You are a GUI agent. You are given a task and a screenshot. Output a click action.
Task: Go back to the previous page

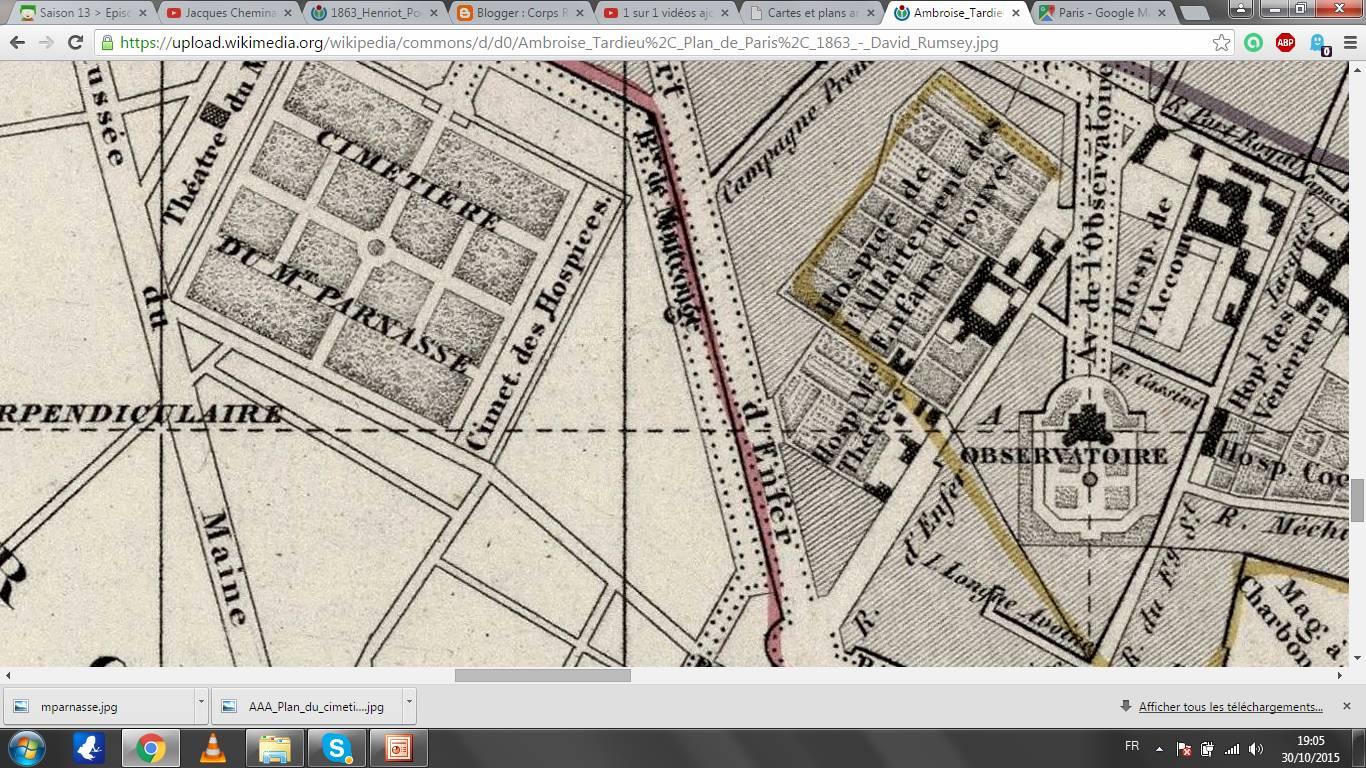coord(17,43)
